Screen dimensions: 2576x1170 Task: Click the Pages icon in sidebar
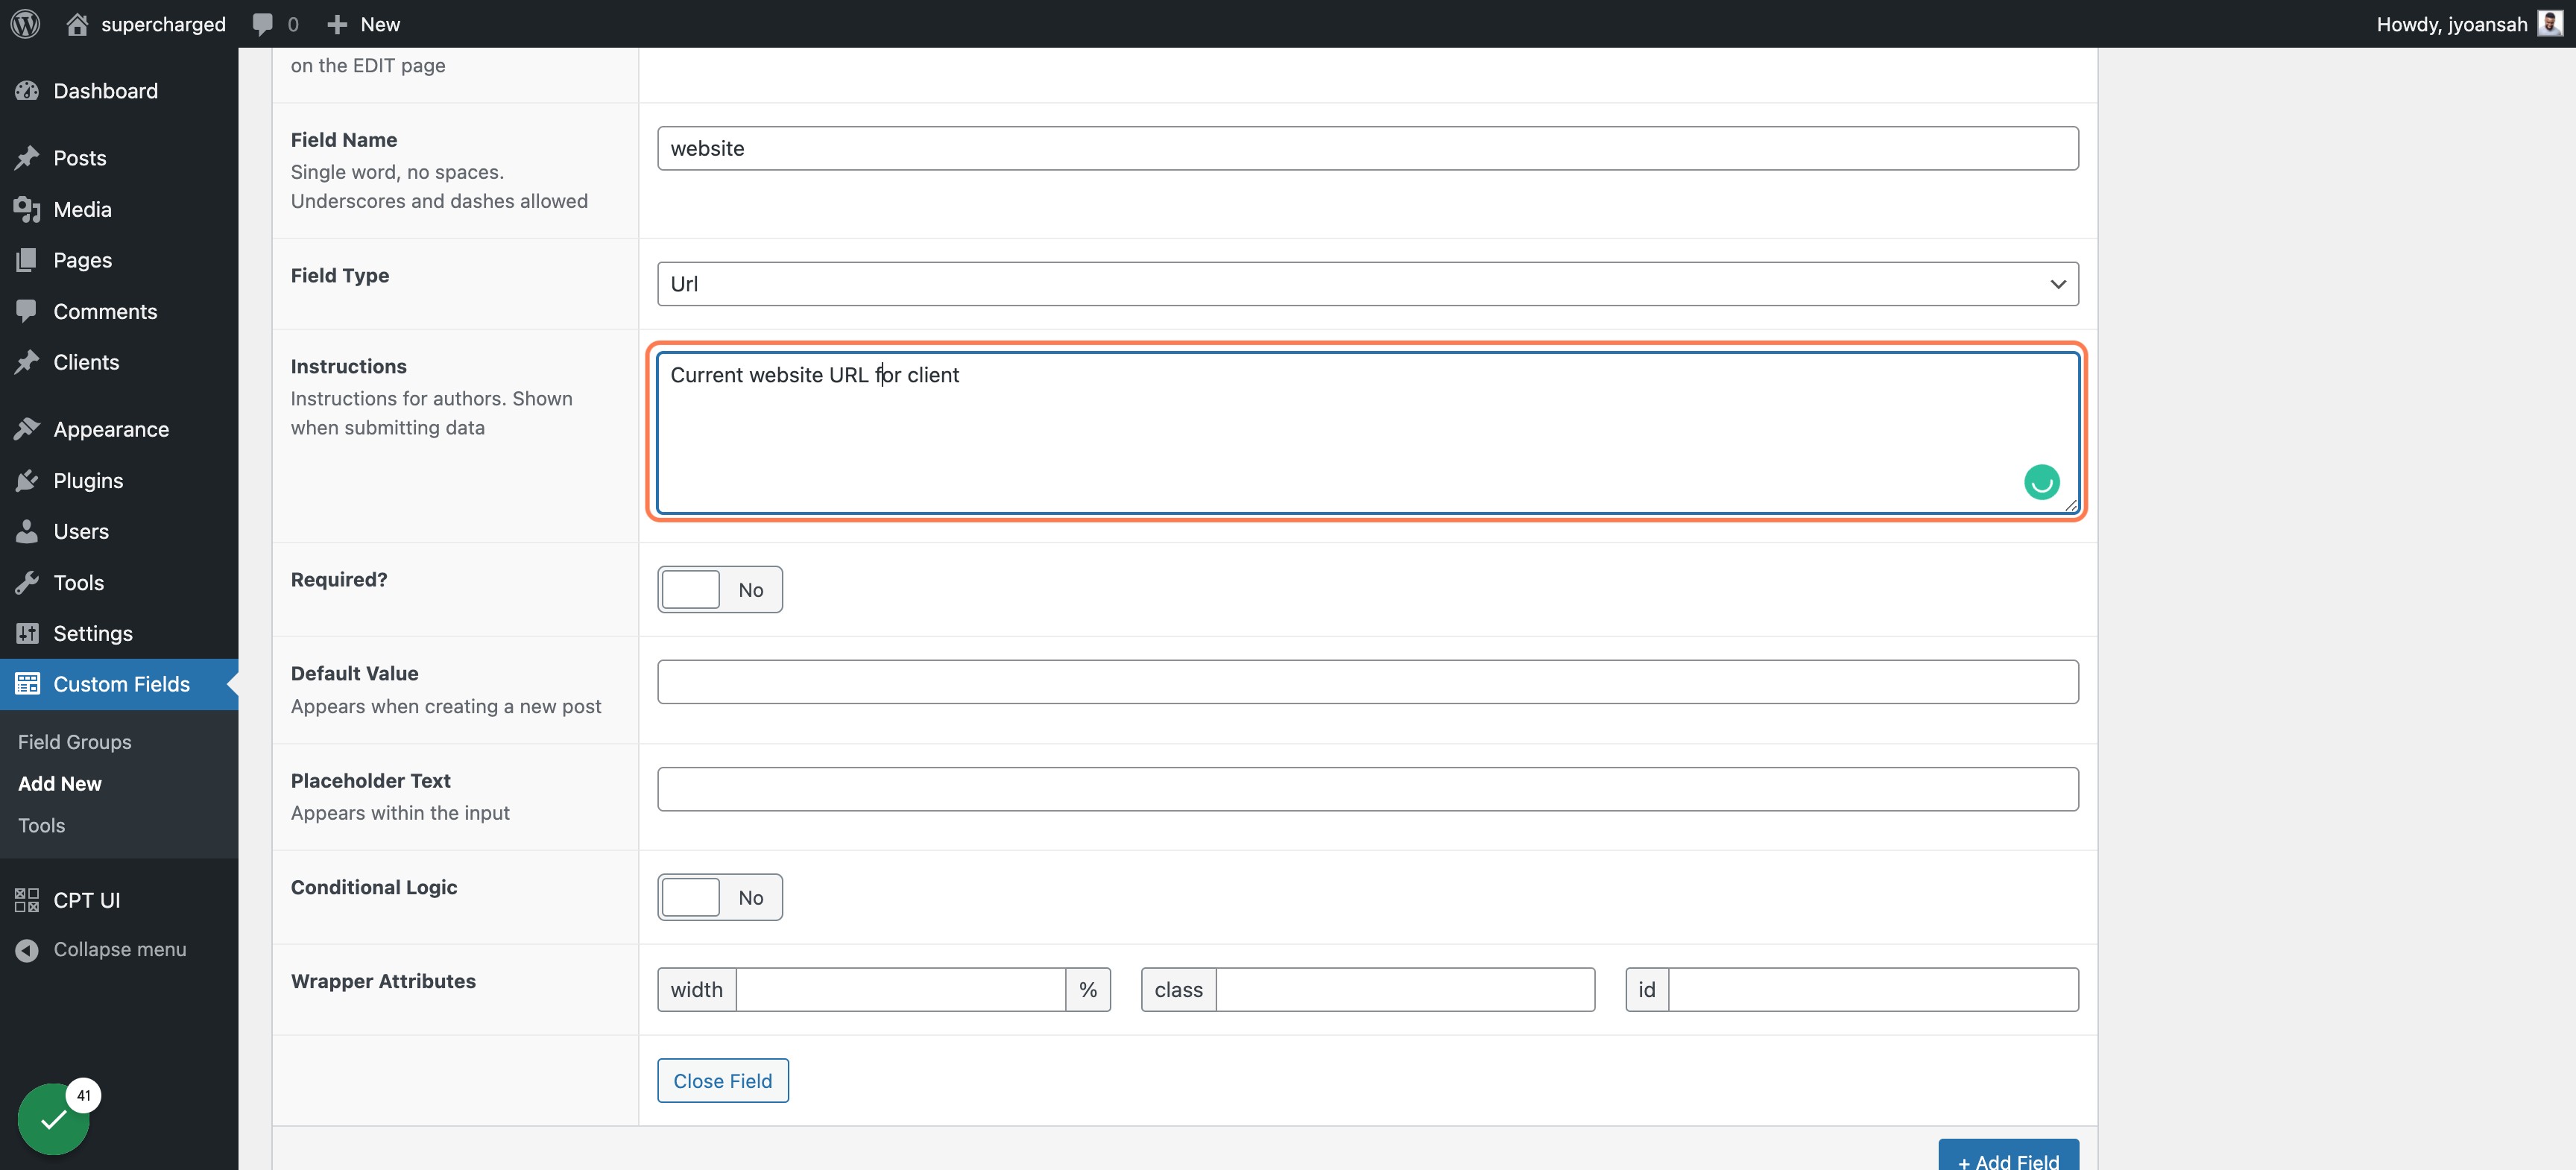point(27,260)
